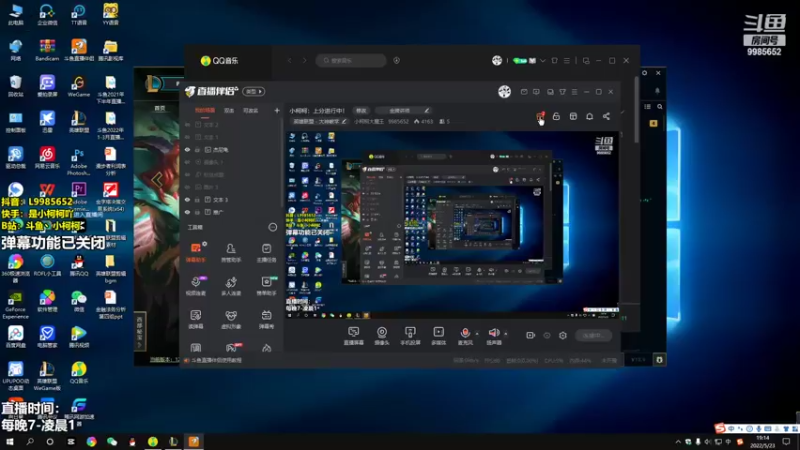This screenshot has height=450, width=800.
Task: Add a 摄像头 camera source
Action: point(382,336)
